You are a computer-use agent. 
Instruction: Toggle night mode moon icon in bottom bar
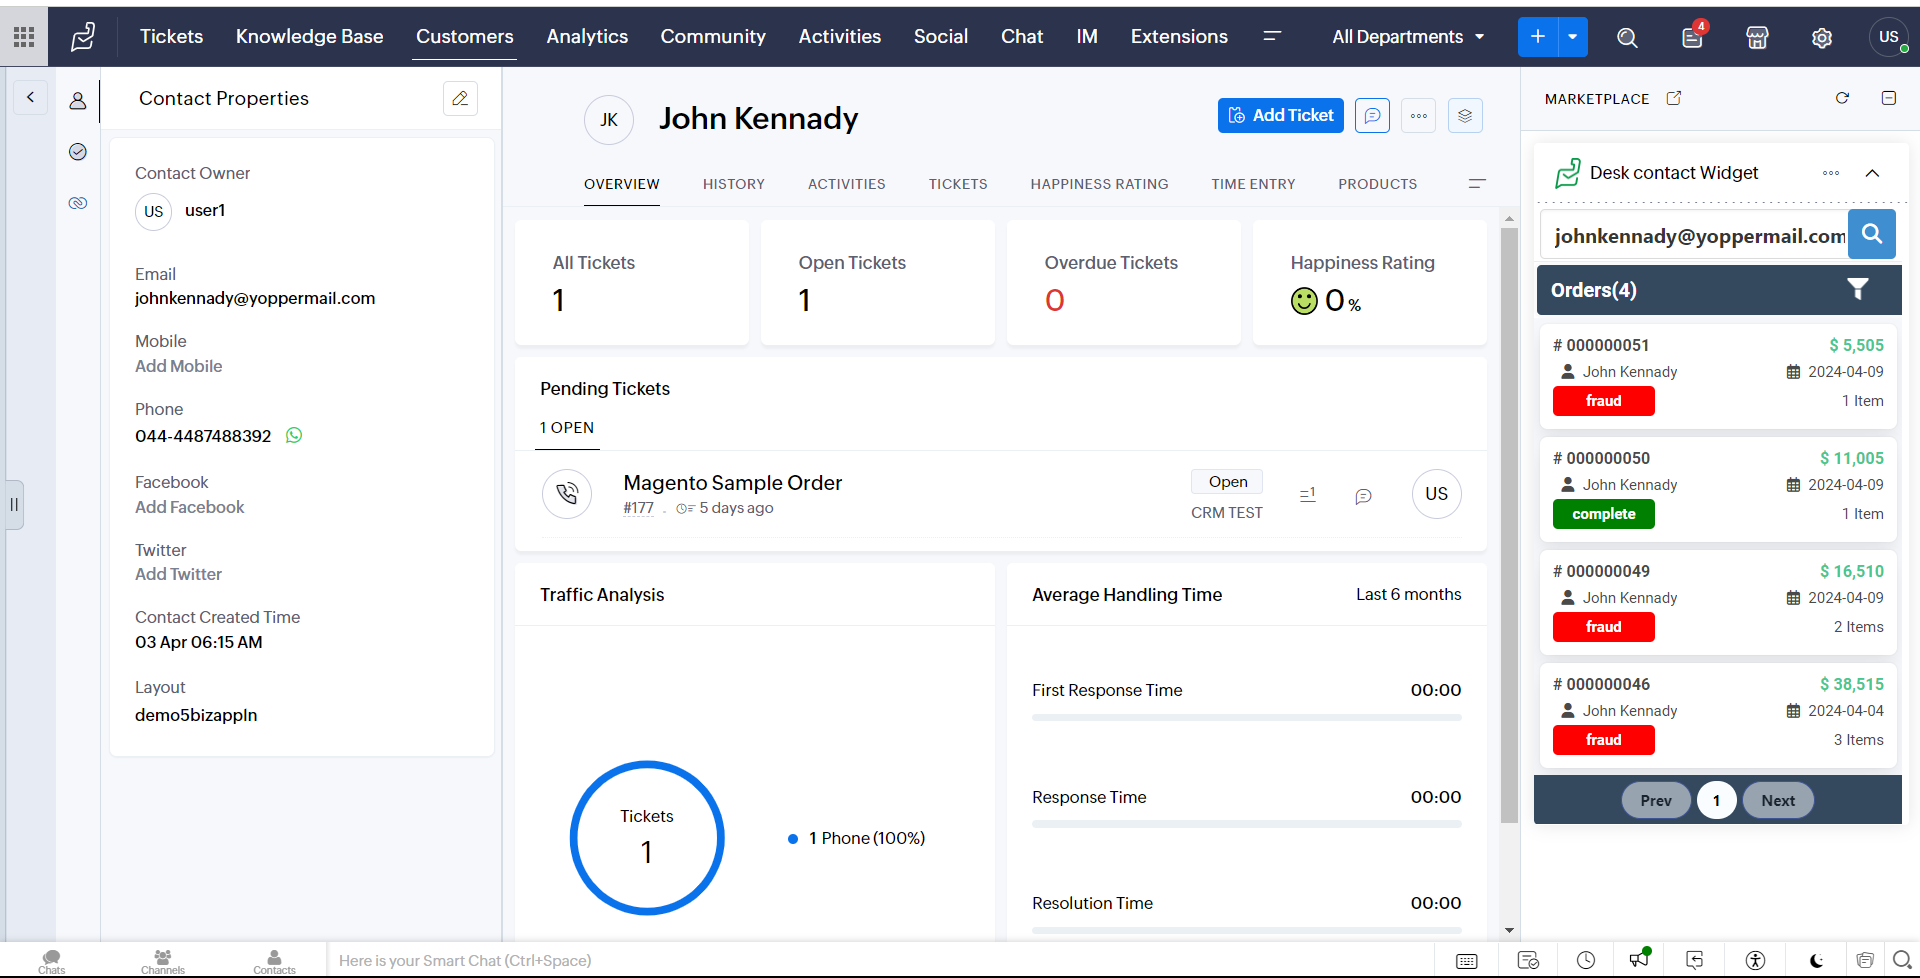(1816, 961)
